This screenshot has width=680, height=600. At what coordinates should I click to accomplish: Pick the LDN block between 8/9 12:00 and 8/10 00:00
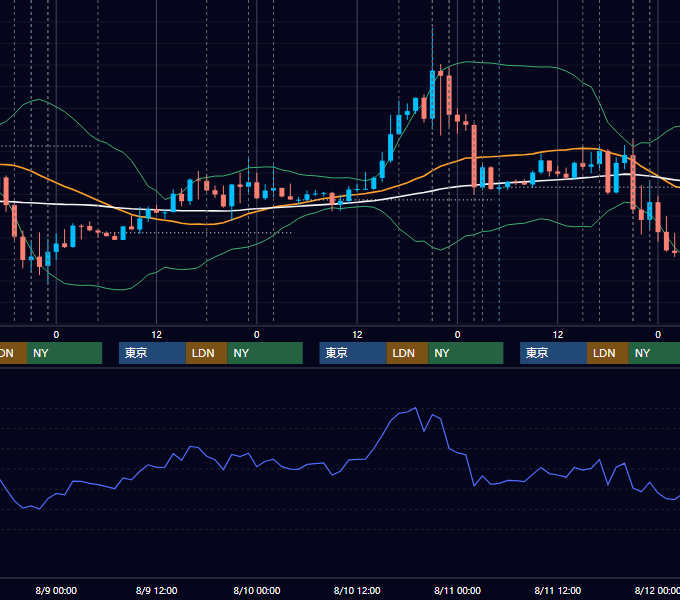pyautogui.click(x=206, y=353)
